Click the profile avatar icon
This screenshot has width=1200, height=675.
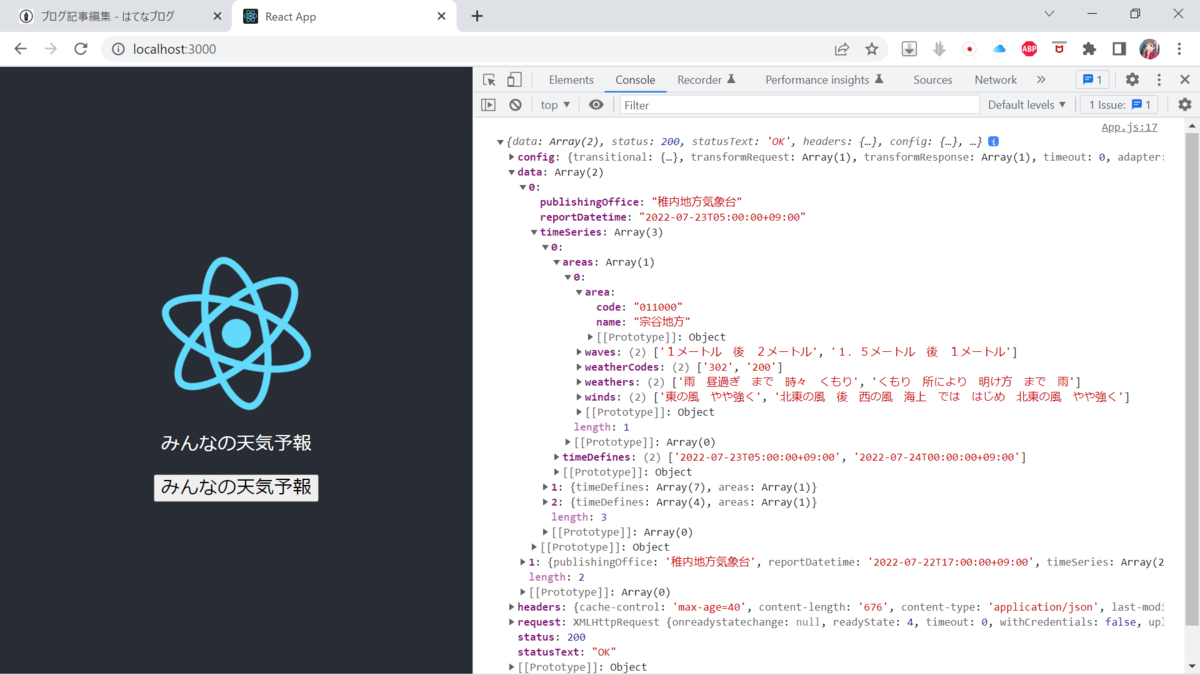(x=1150, y=49)
